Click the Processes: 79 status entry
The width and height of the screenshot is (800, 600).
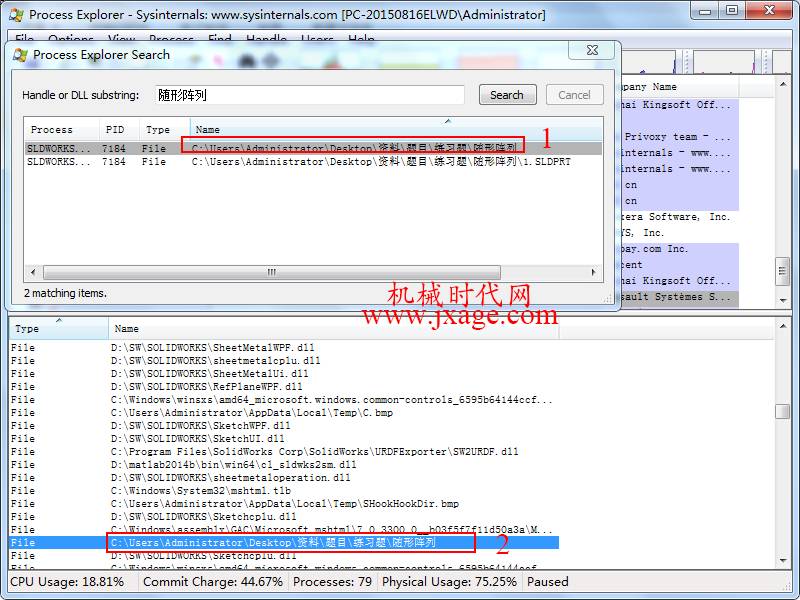click(x=332, y=582)
